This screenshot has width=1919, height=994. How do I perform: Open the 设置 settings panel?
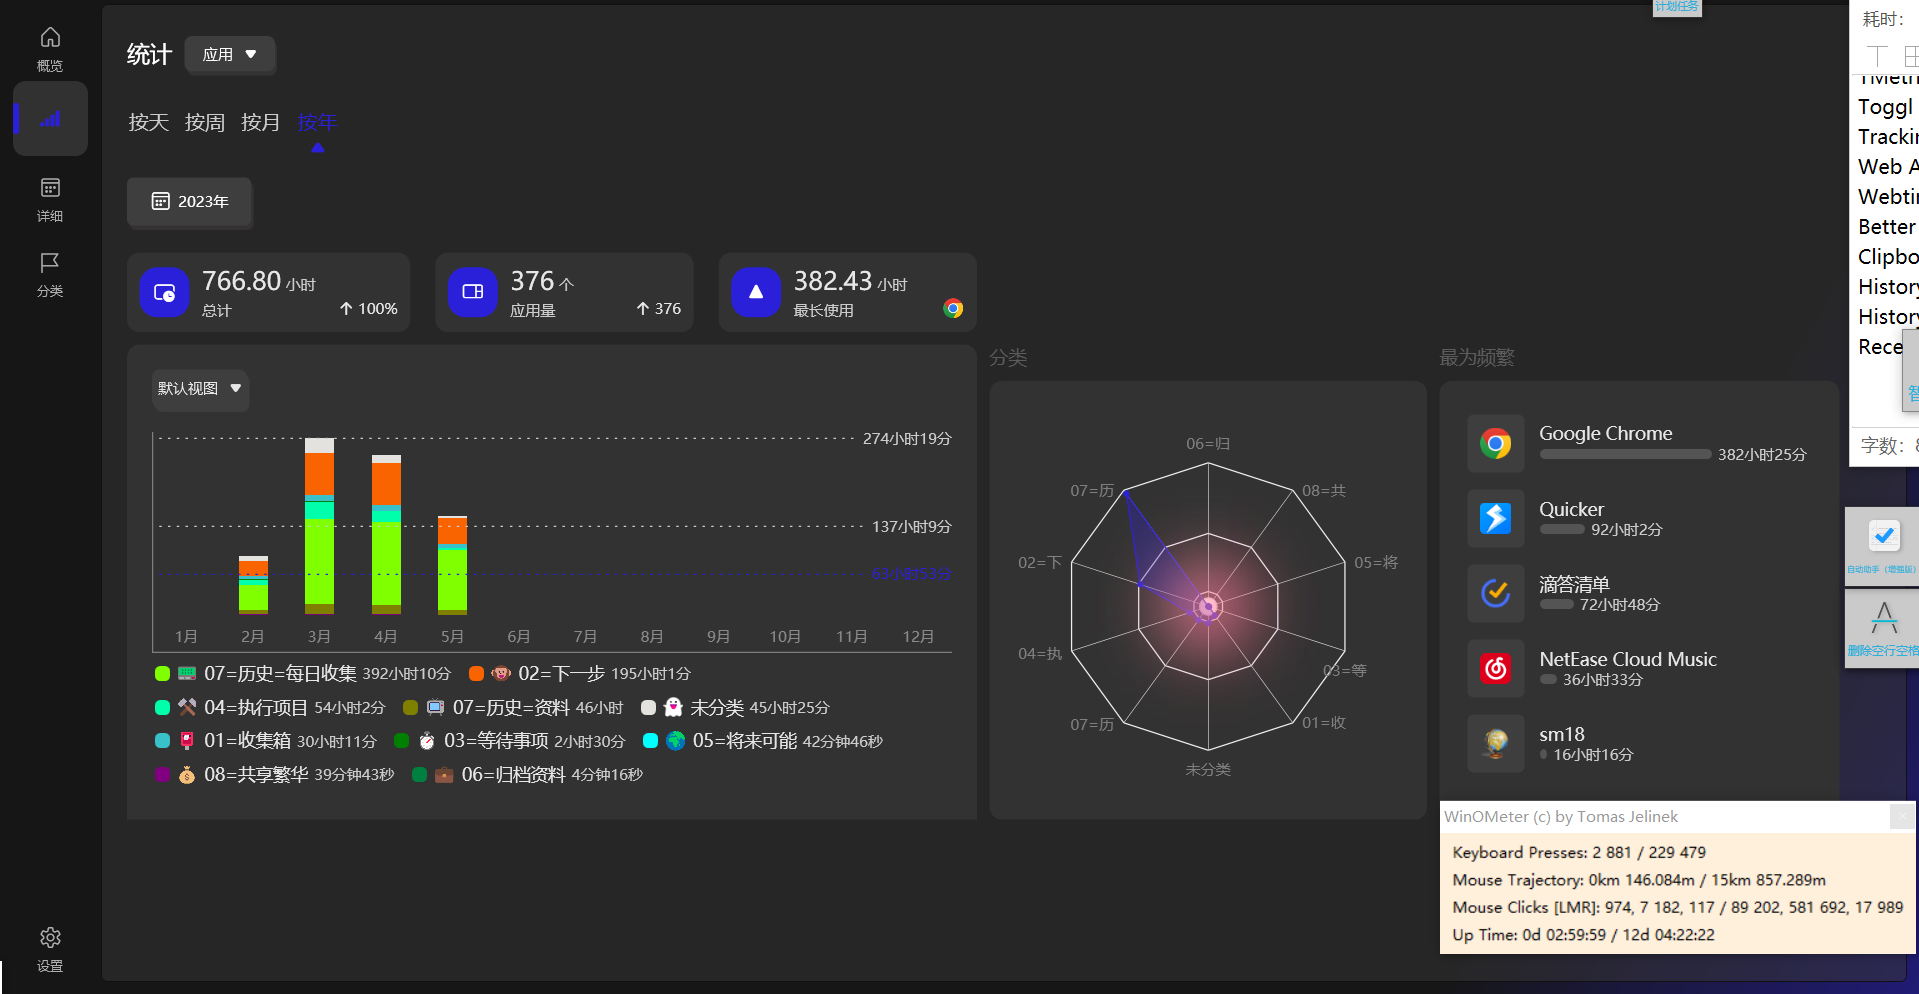[50, 948]
